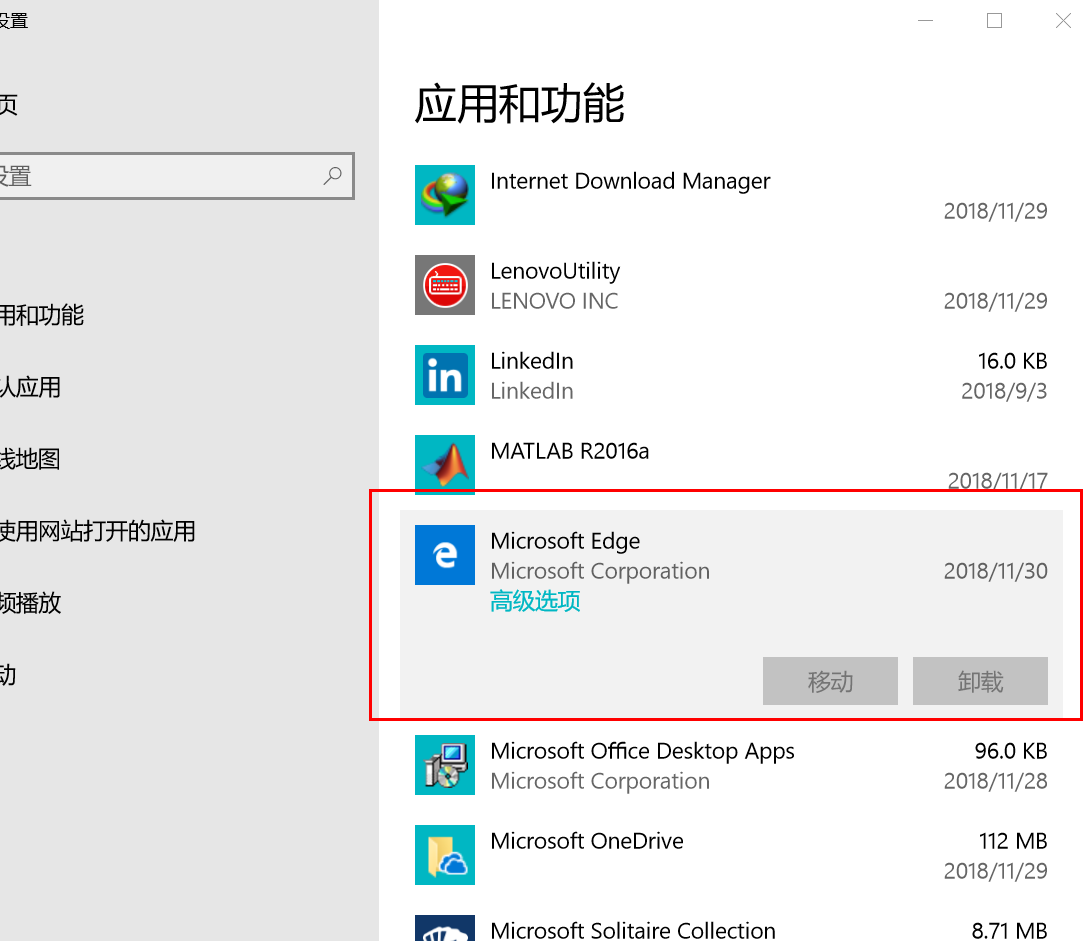The width and height of the screenshot is (1092, 941).
Task: Select the LinkedIn app name
Action: [x=532, y=361]
